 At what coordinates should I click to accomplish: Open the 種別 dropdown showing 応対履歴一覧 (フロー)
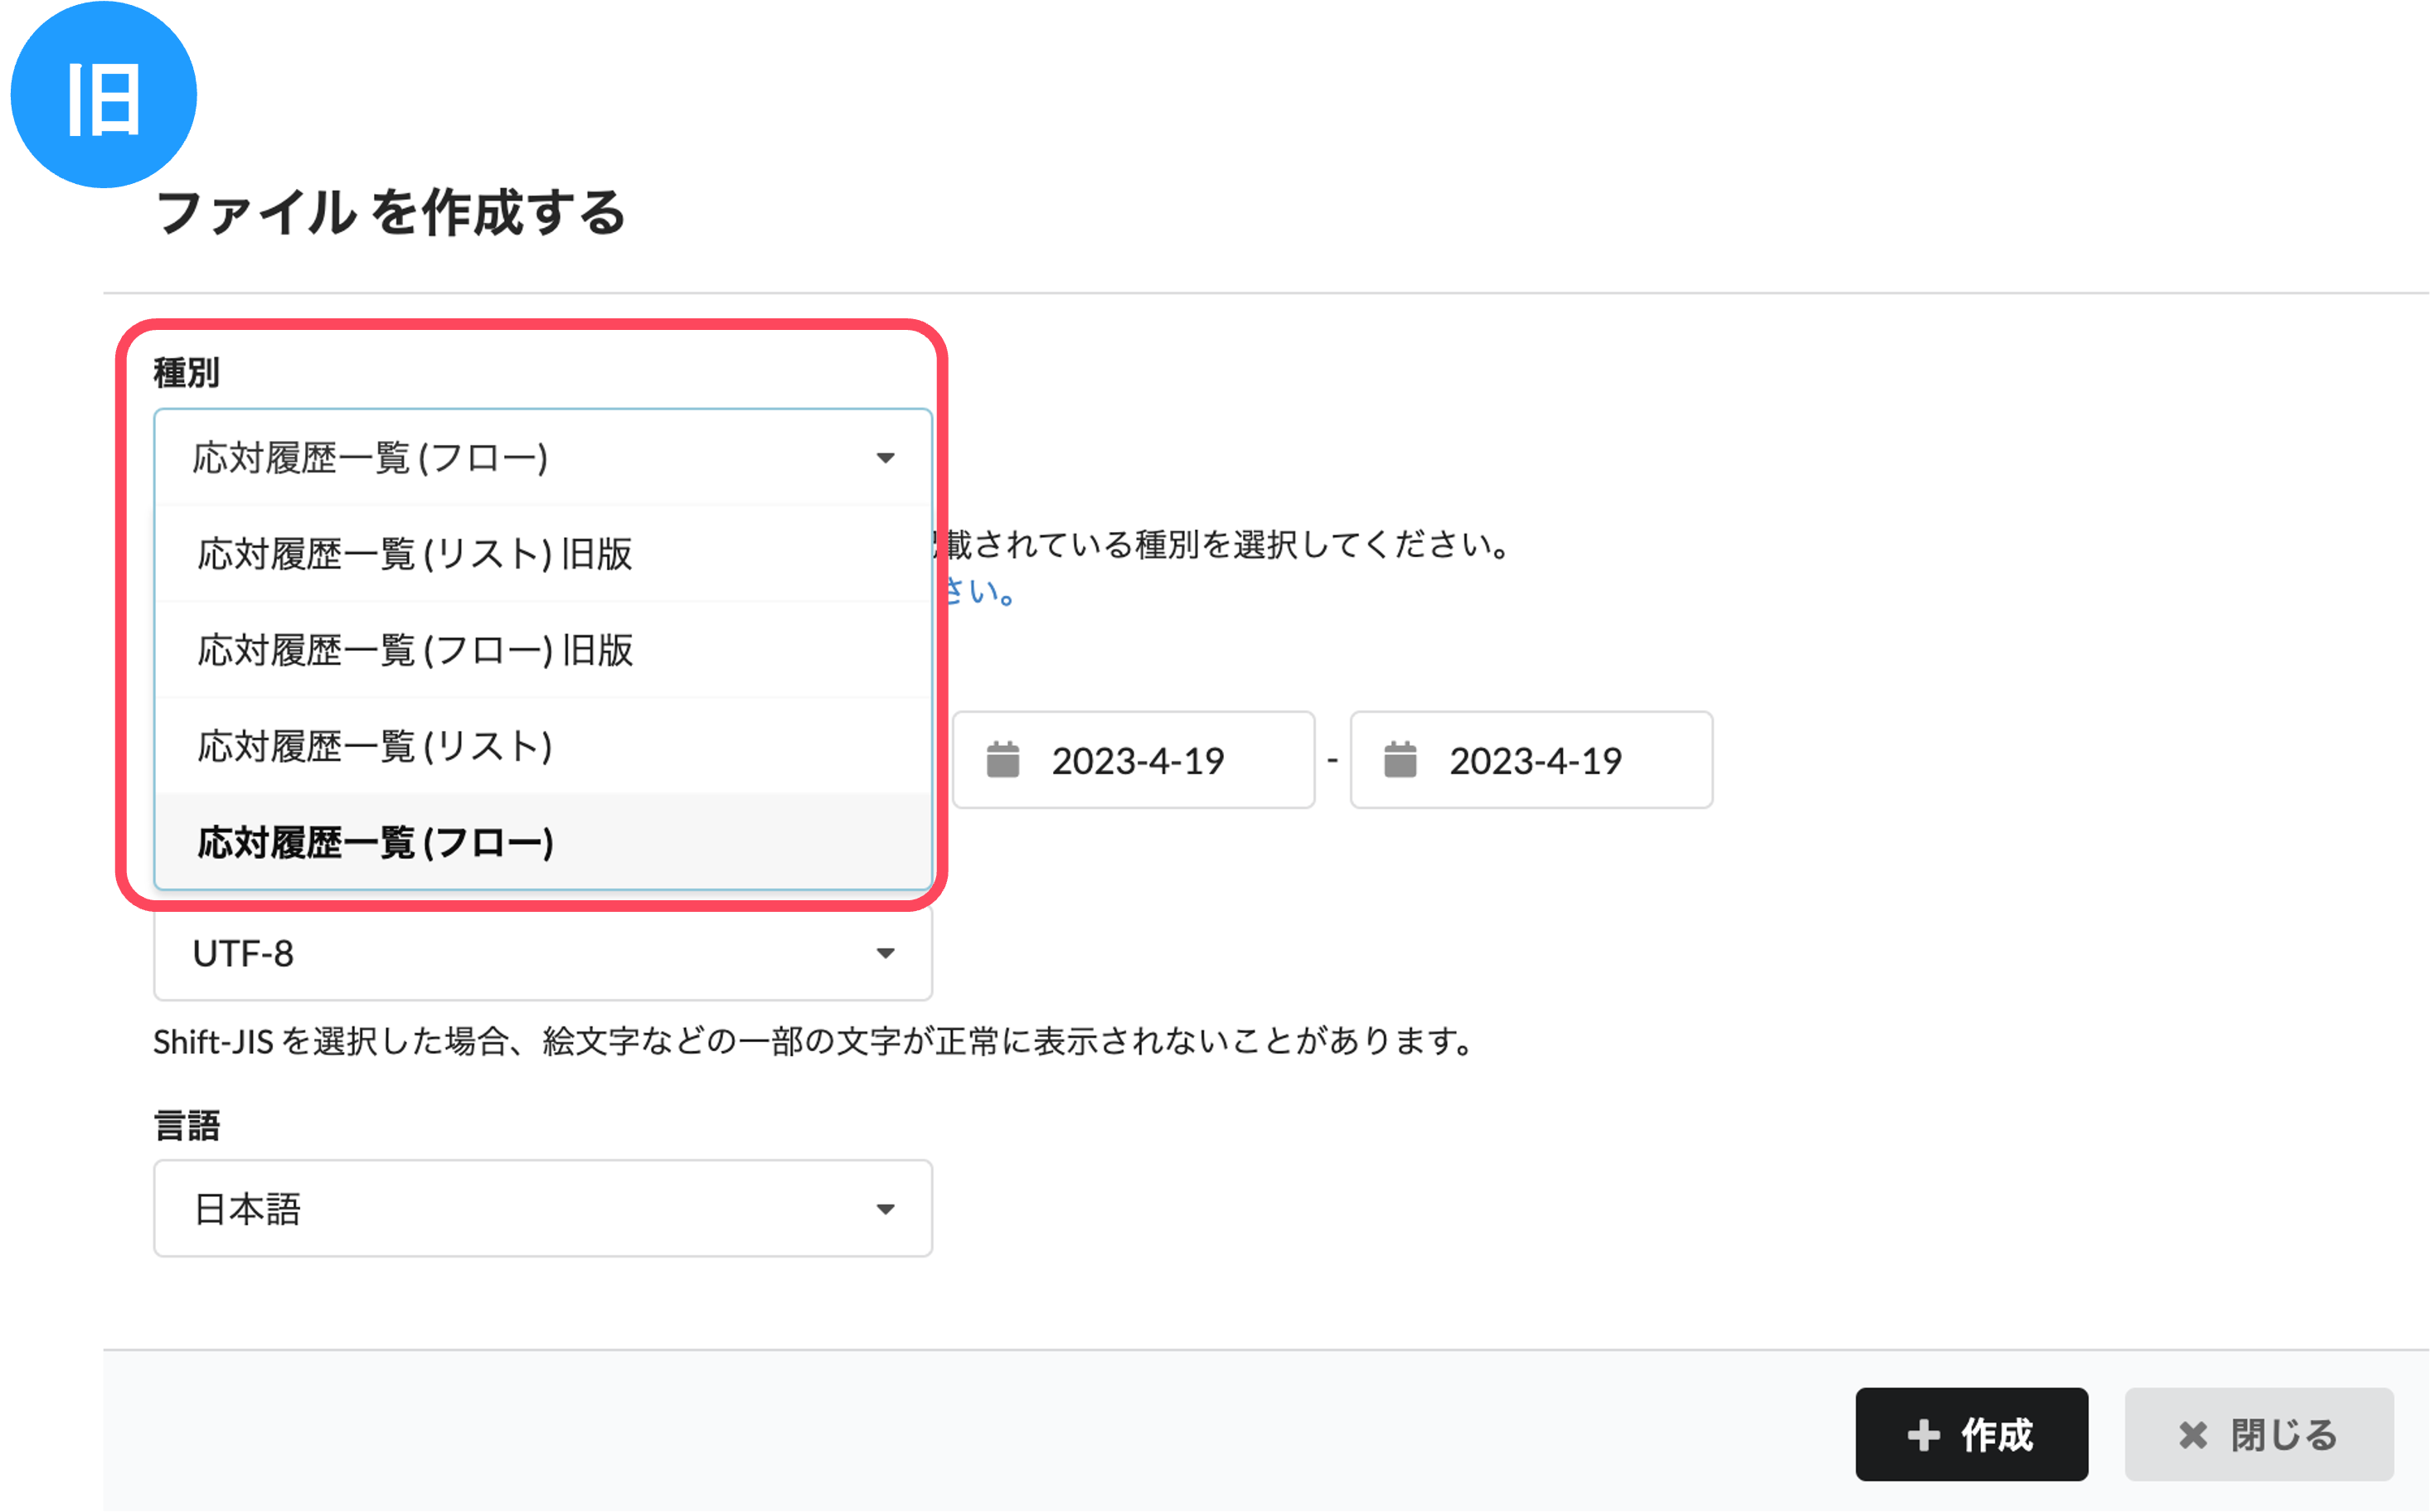543,457
